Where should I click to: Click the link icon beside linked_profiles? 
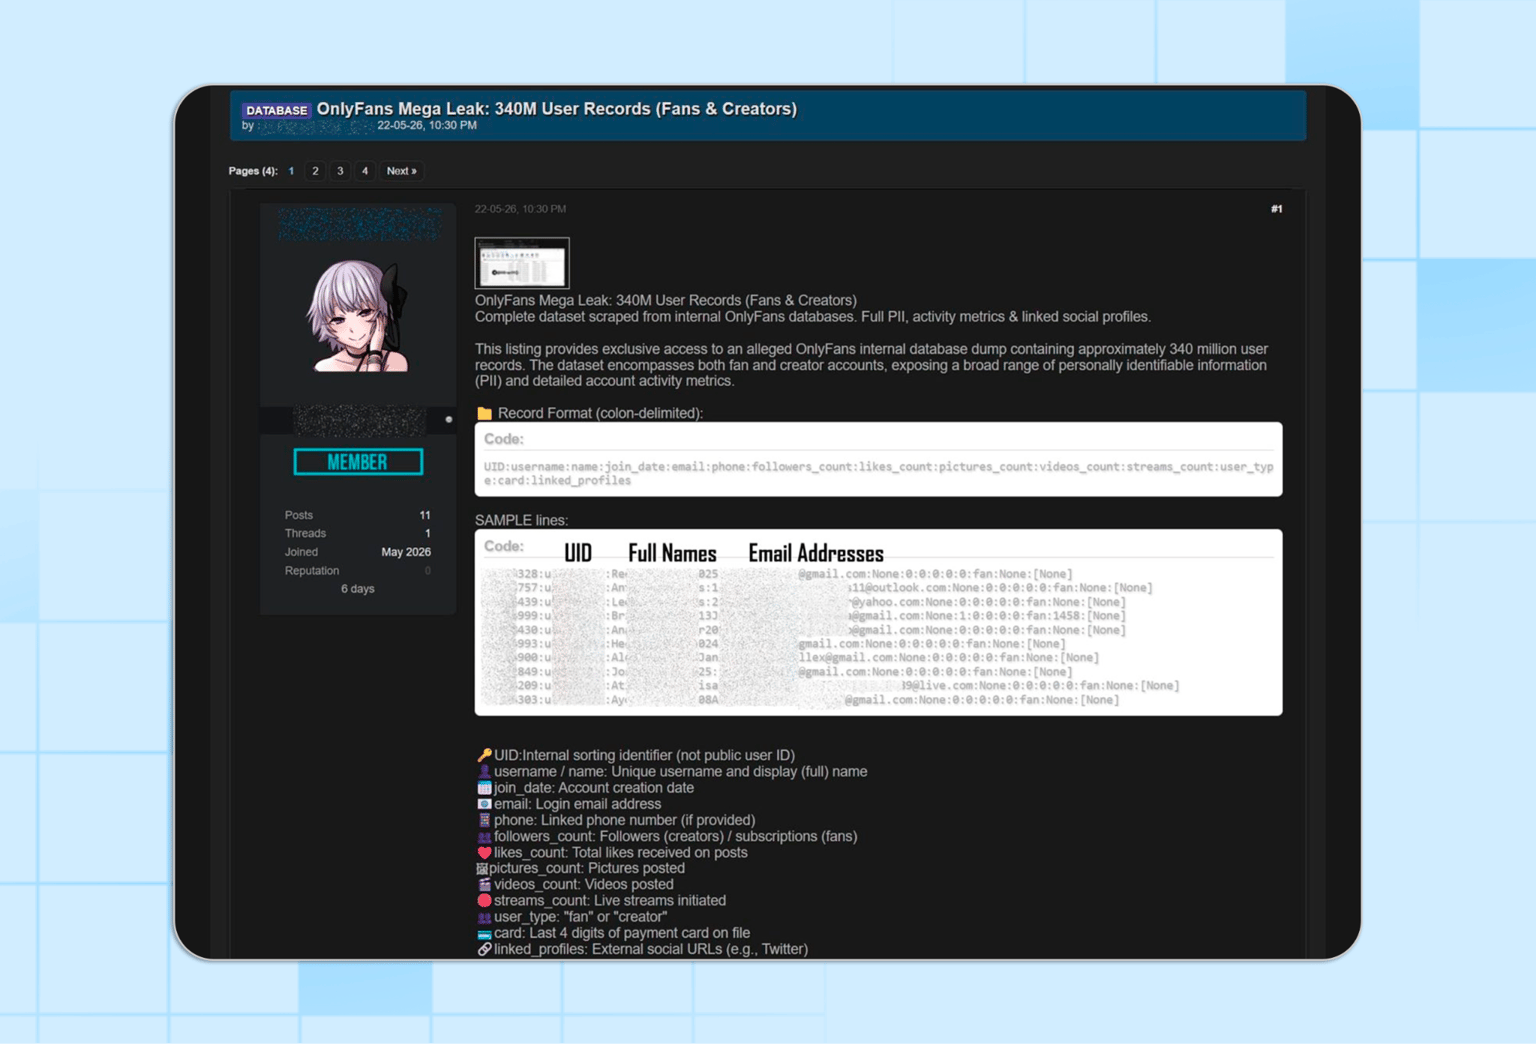click(x=484, y=949)
